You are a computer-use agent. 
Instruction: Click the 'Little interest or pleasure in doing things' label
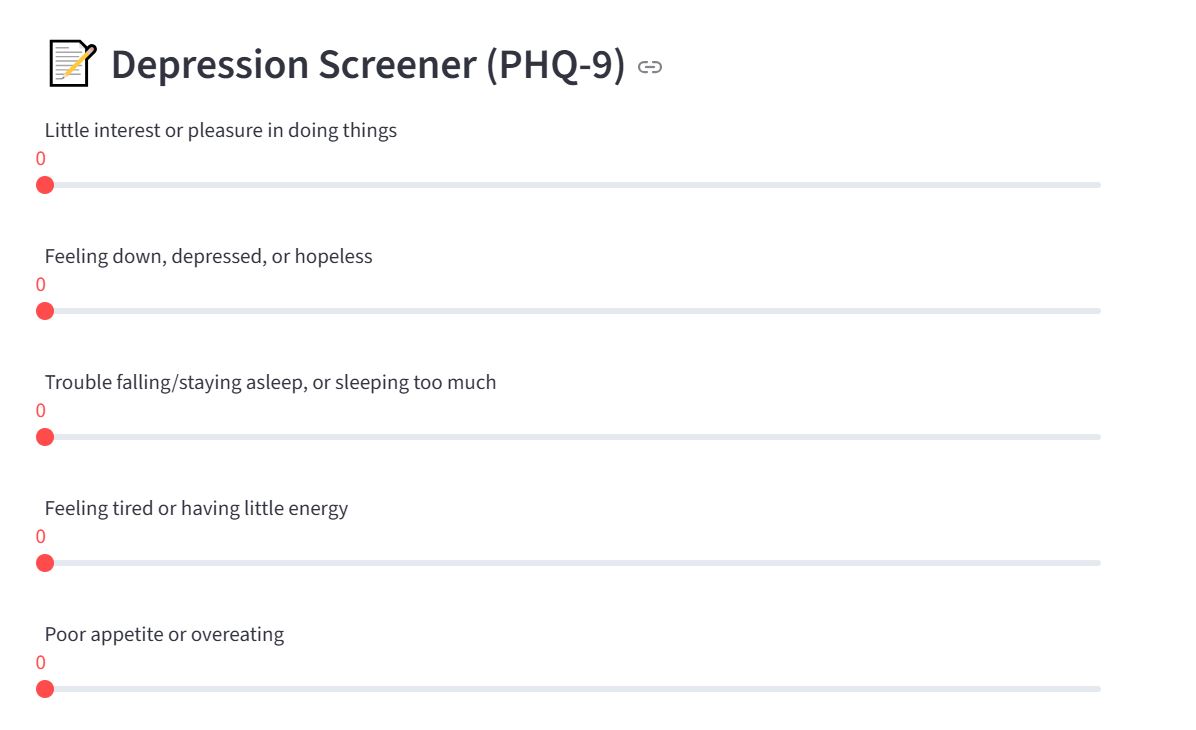221,130
